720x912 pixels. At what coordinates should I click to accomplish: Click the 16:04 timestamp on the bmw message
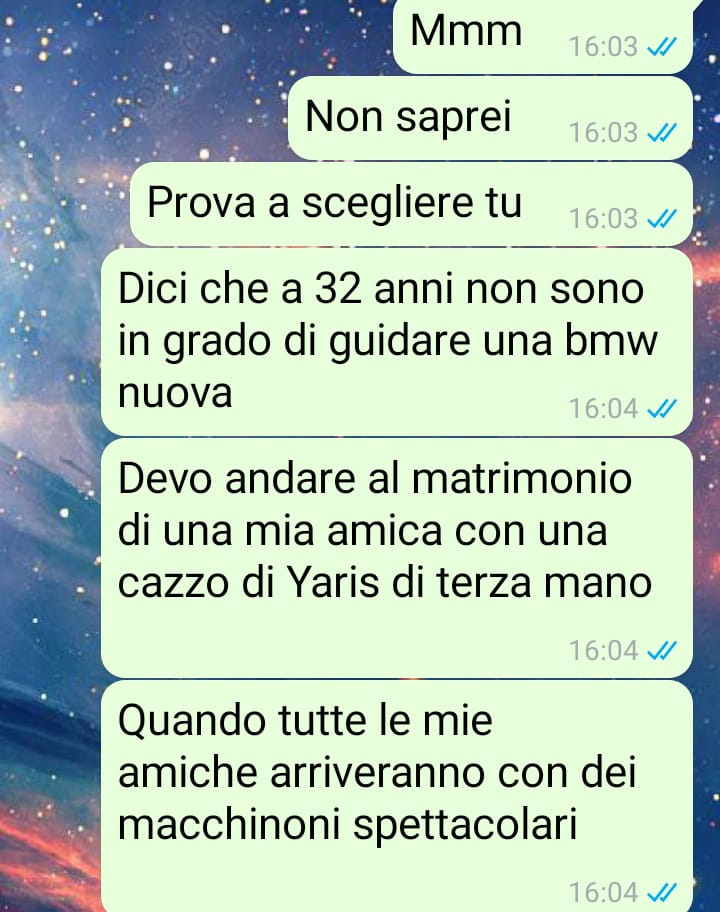(x=603, y=408)
